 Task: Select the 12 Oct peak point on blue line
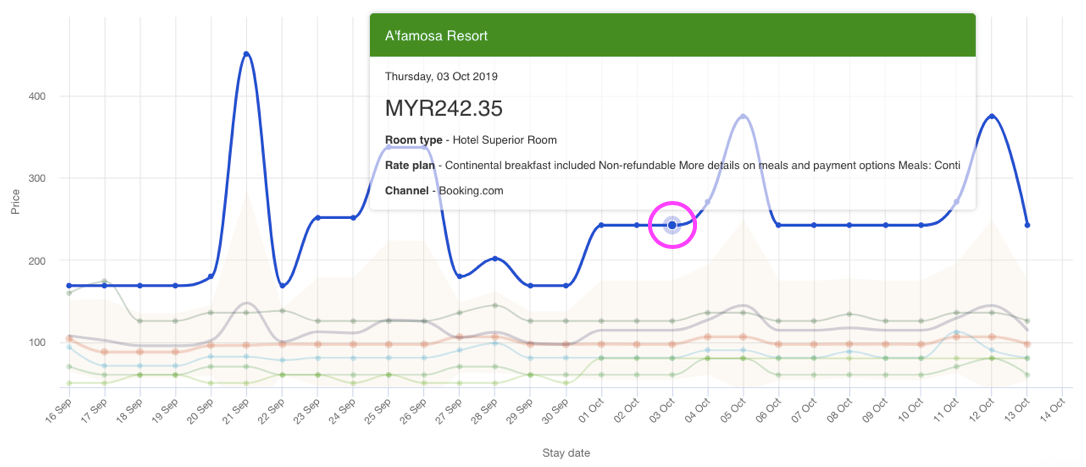(x=991, y=116)
